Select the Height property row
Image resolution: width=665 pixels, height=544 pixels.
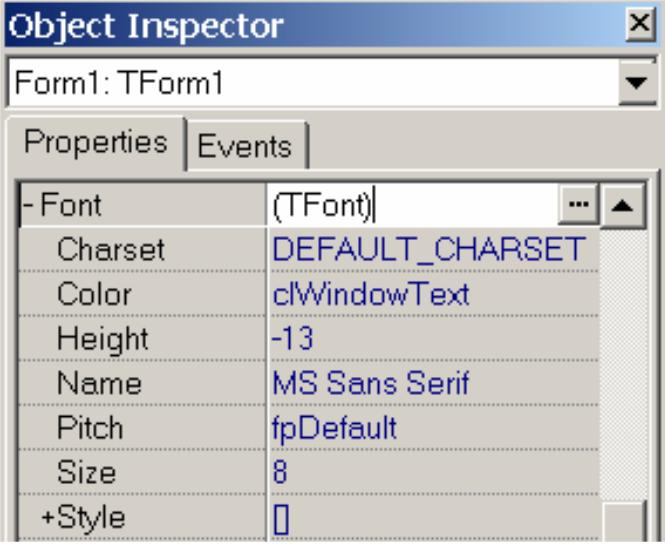tap(309, 338)
